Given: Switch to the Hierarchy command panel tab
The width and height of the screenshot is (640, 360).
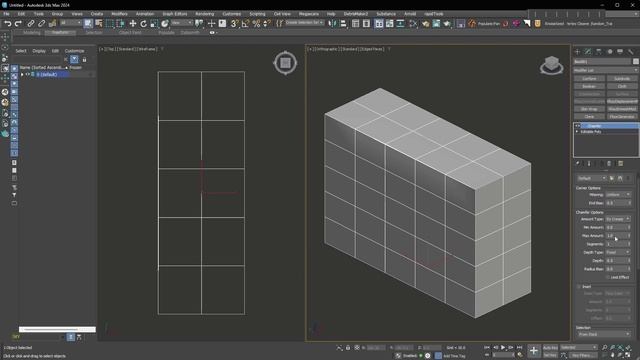Looking at the screenshot, I should tap(599, 51).
